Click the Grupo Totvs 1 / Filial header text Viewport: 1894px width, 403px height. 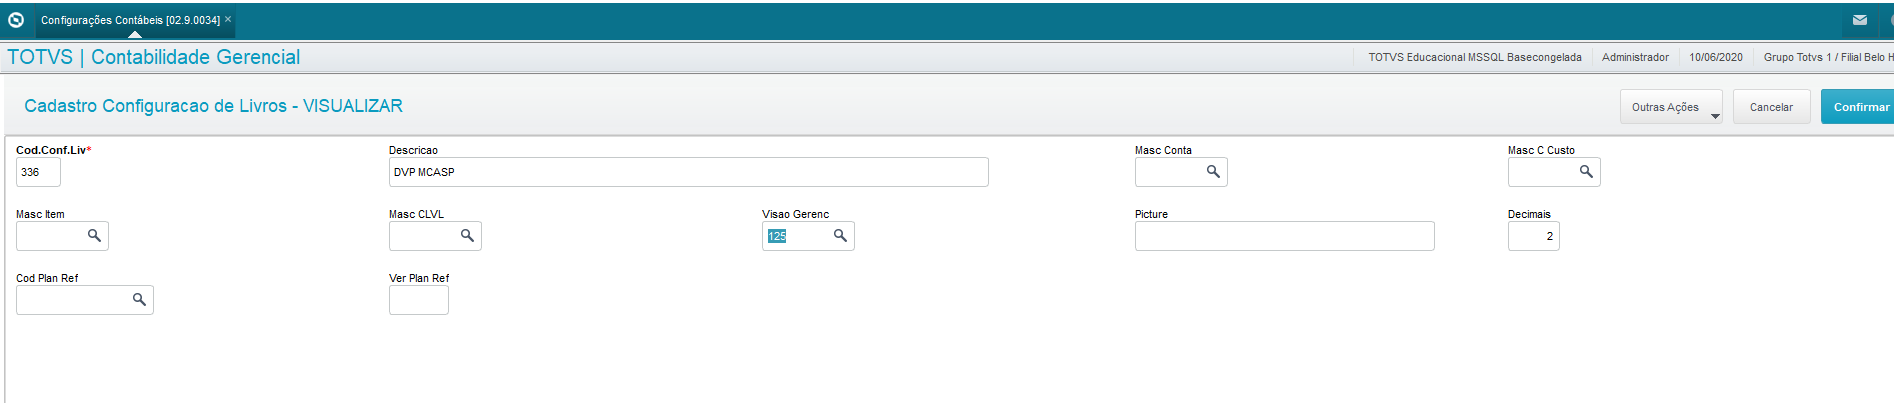coord(1827,57)
